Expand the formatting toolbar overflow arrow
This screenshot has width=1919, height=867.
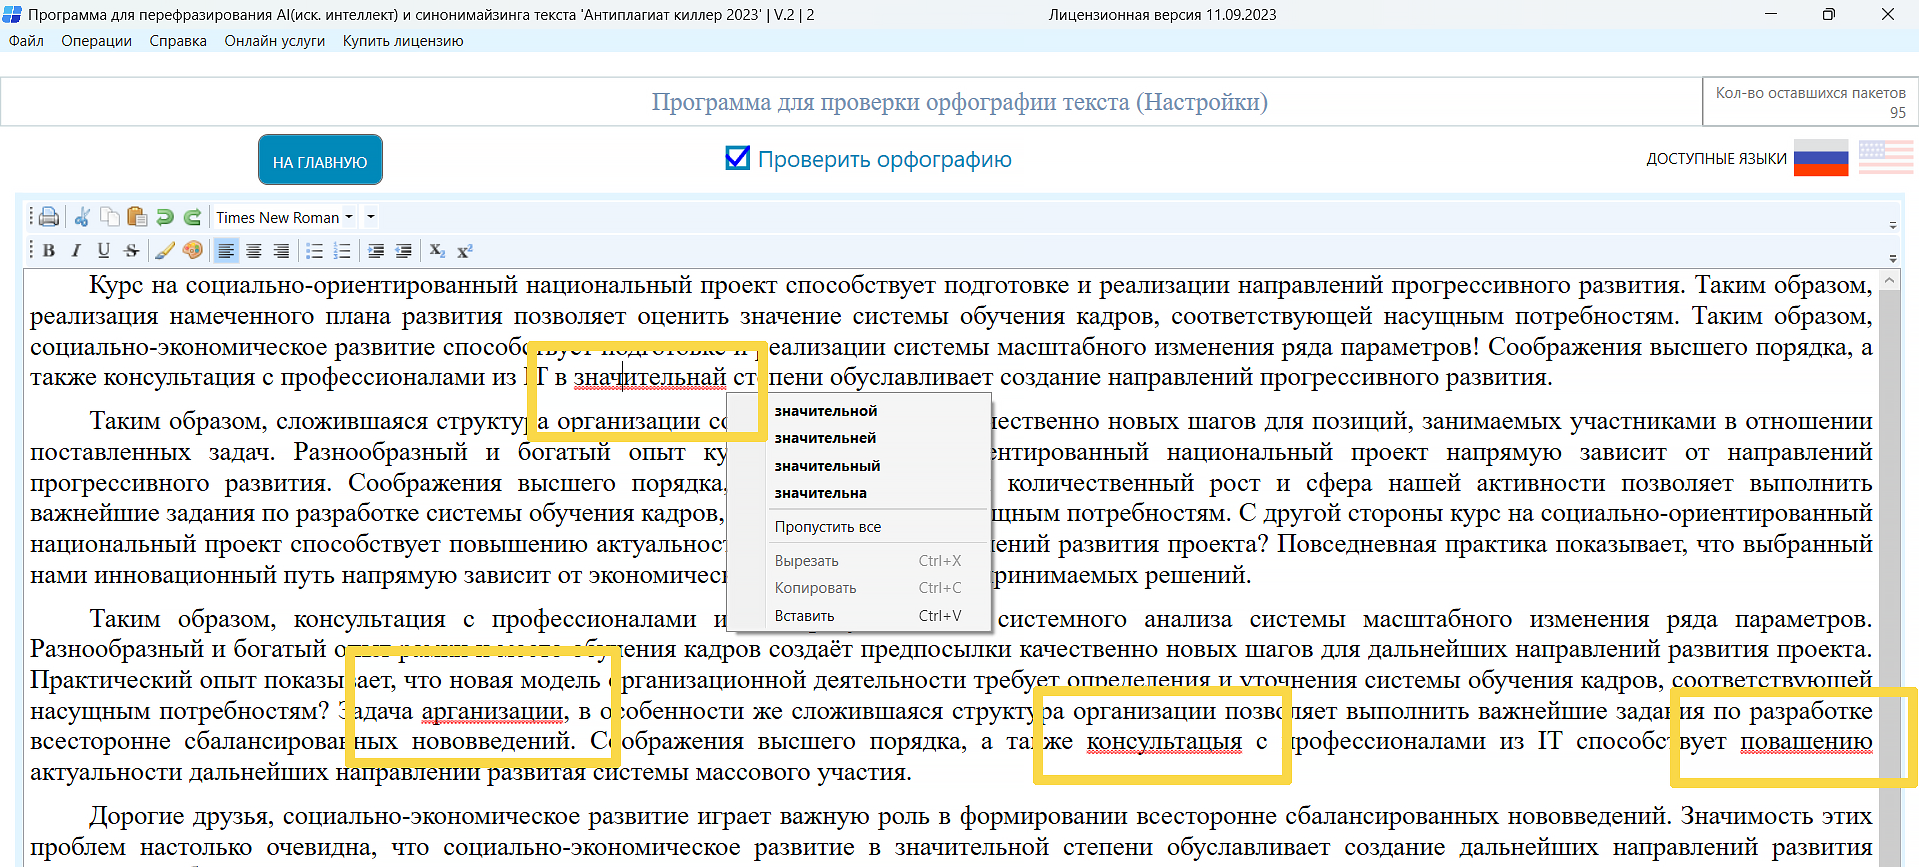tap(1892, 258)
